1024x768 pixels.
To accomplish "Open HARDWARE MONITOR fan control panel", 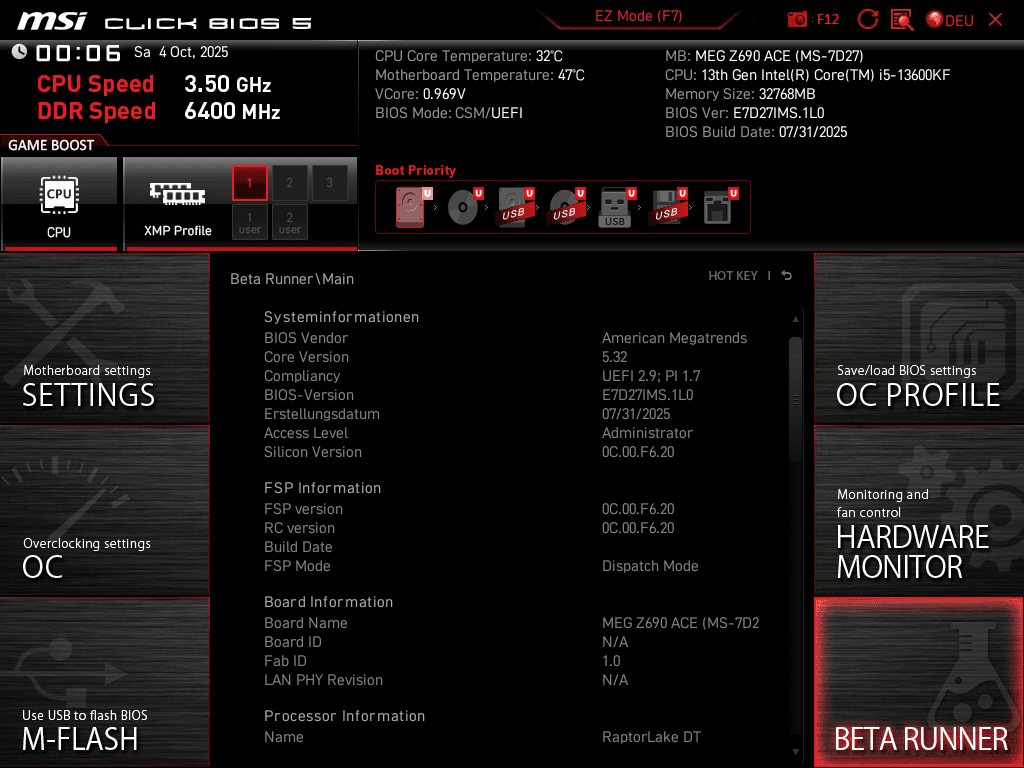I will pyautogui.click(x=919, y=511).
